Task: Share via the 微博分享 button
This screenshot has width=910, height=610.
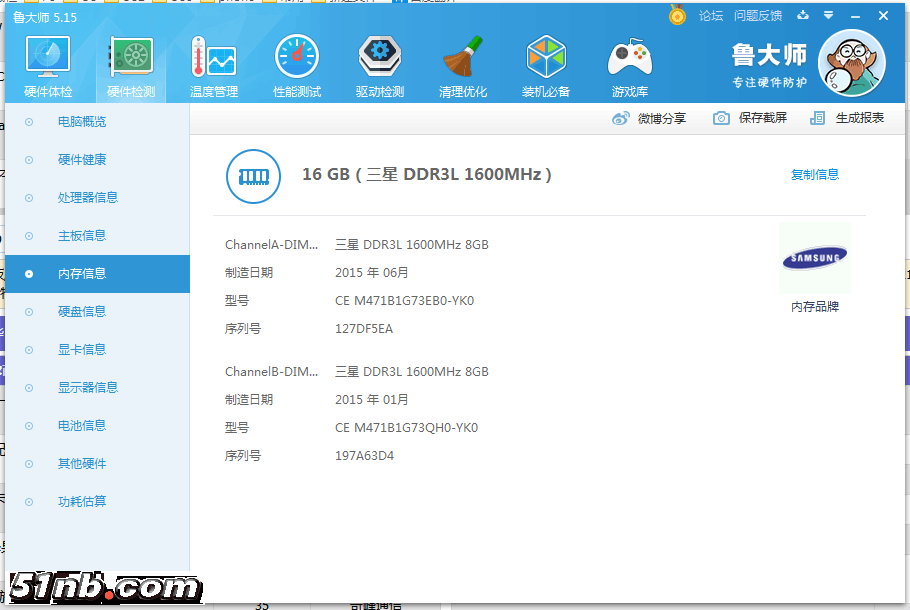Action: pyautogui.click(x=650, y=118)
